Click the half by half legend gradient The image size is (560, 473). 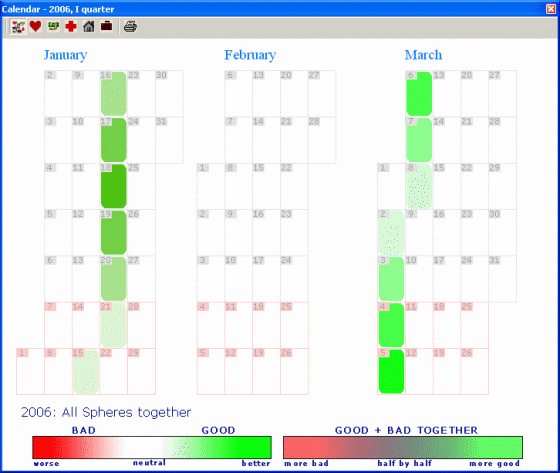(x=403, y=447)
